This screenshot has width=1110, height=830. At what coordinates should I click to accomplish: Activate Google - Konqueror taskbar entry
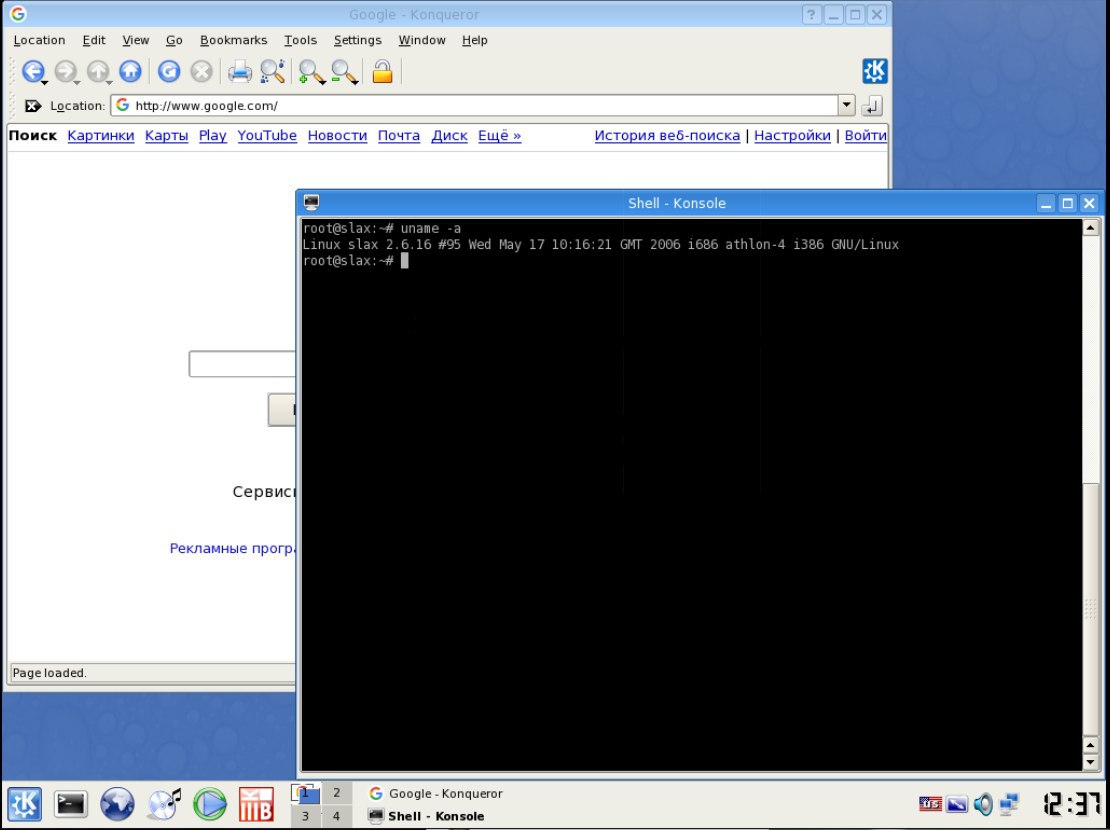tap(436, 793)
